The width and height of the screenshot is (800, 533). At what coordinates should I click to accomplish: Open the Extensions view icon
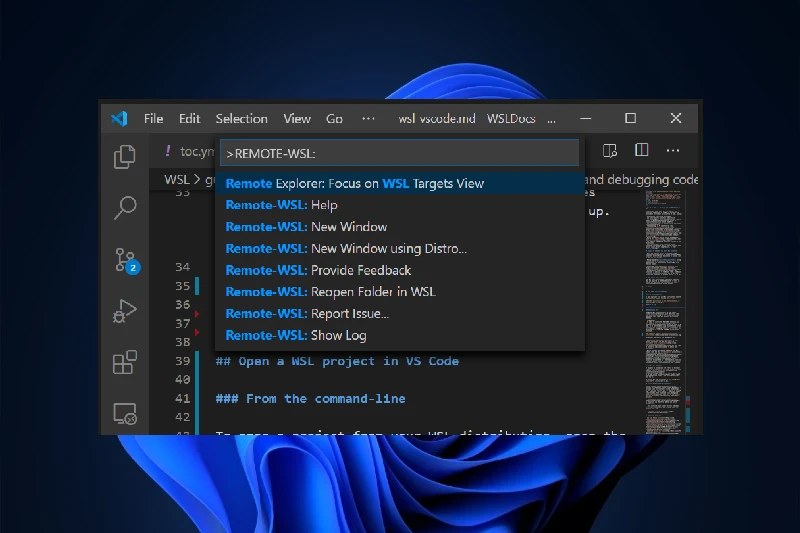point(124,363)
